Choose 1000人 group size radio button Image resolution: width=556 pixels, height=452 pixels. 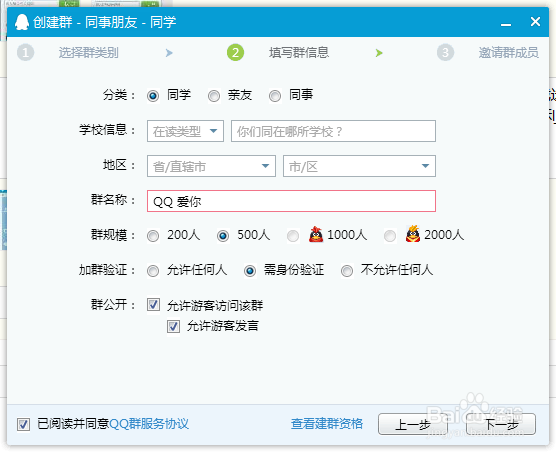293,236
